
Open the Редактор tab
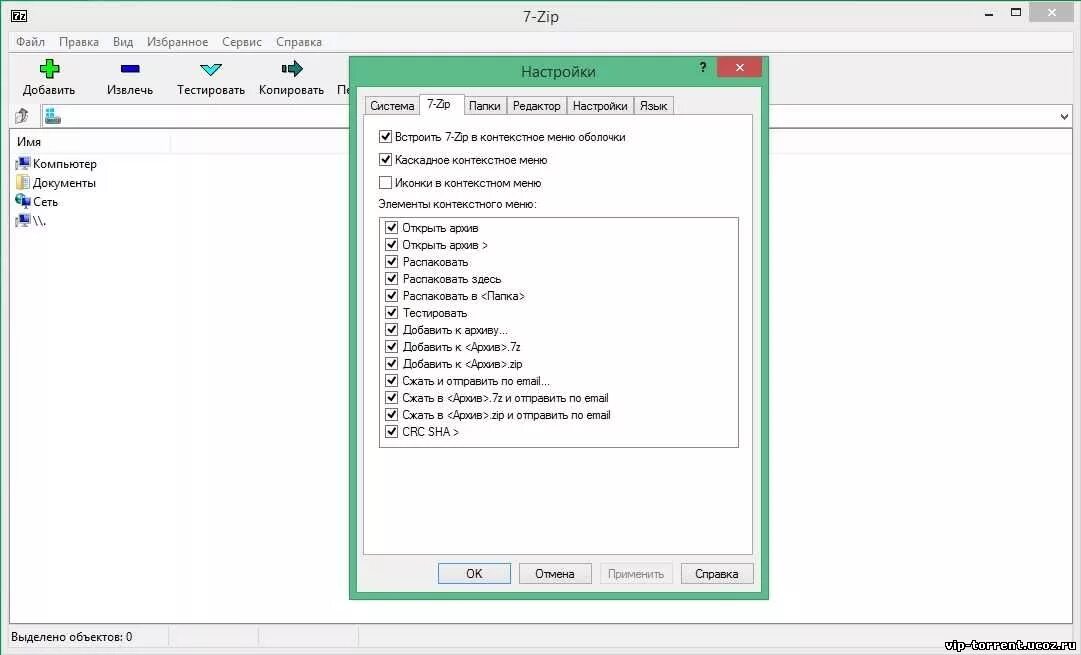pyautogui.click(x=536, y=105)
